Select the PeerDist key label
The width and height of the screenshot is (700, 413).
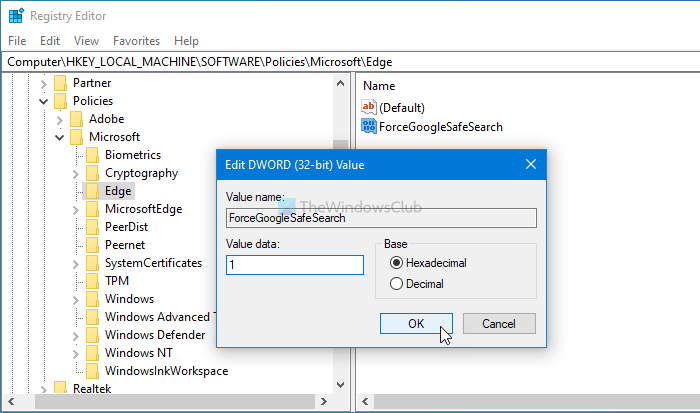(x=126, y=227)
